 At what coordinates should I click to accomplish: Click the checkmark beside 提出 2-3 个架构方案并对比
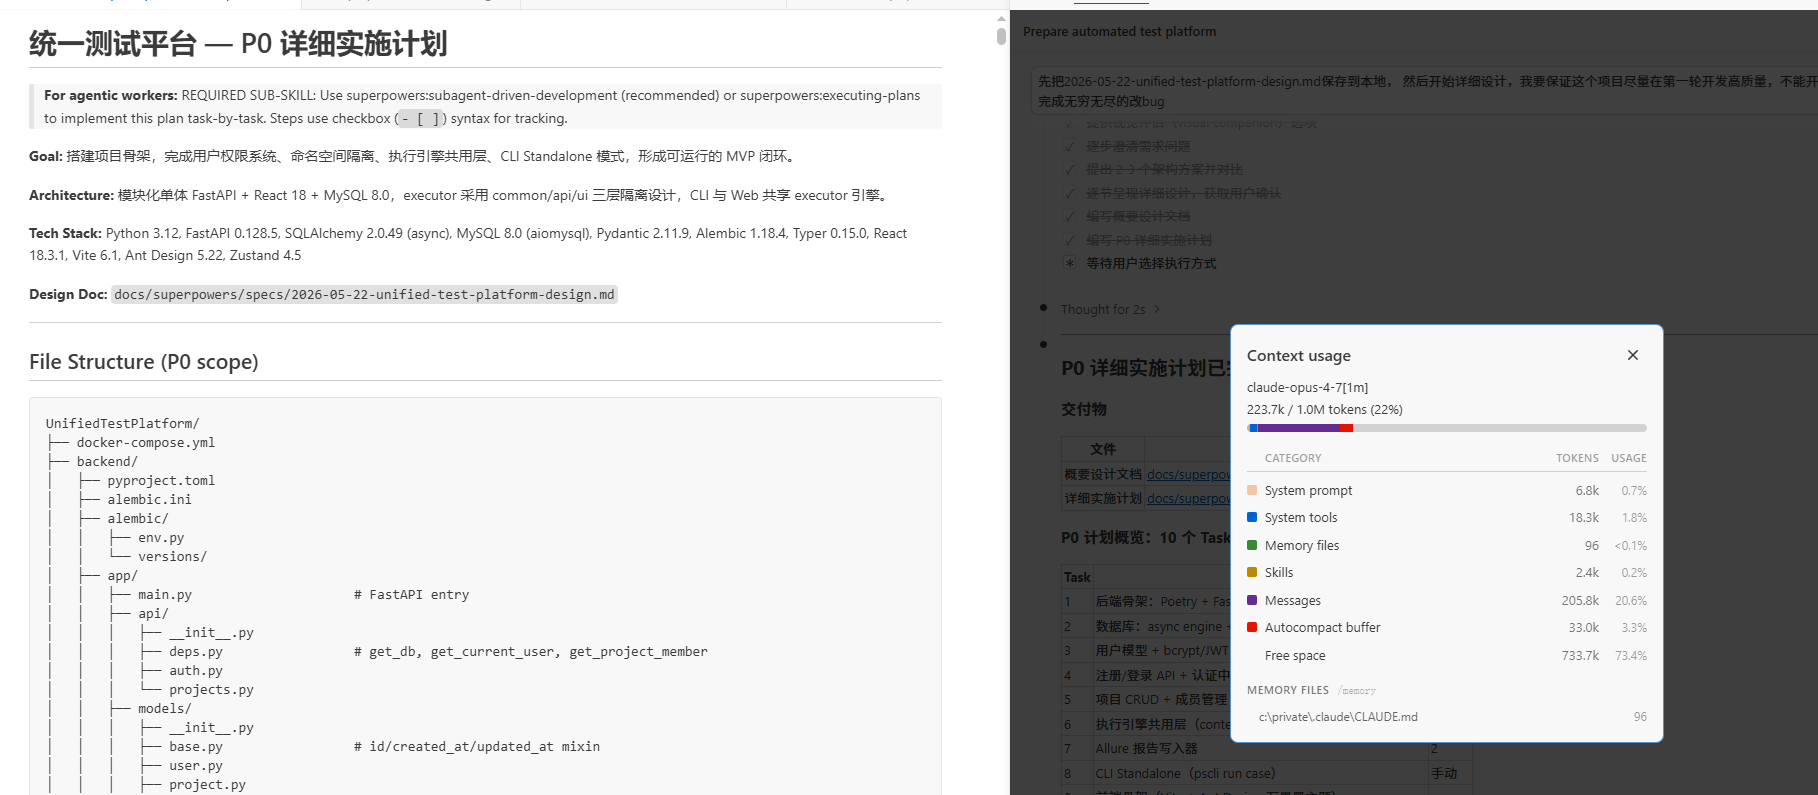1070,169
